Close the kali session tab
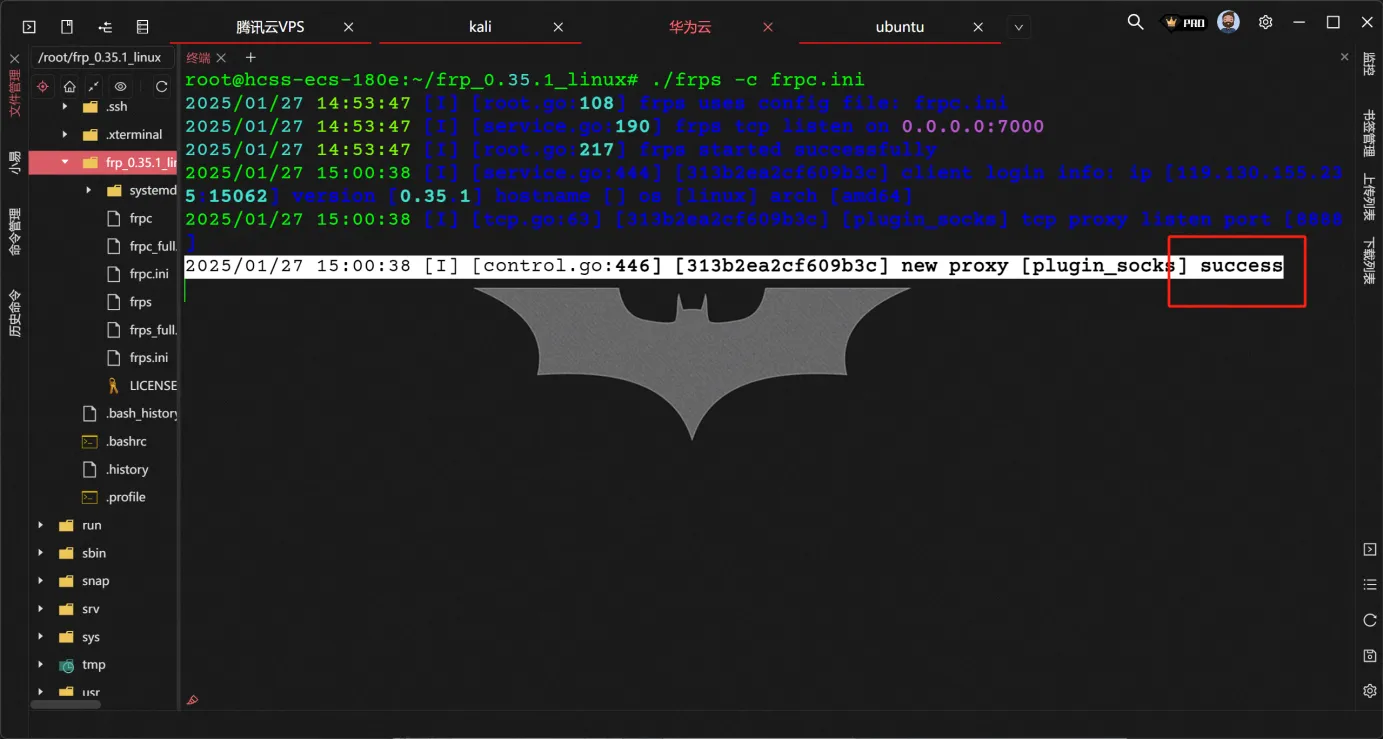 [559, 27]
